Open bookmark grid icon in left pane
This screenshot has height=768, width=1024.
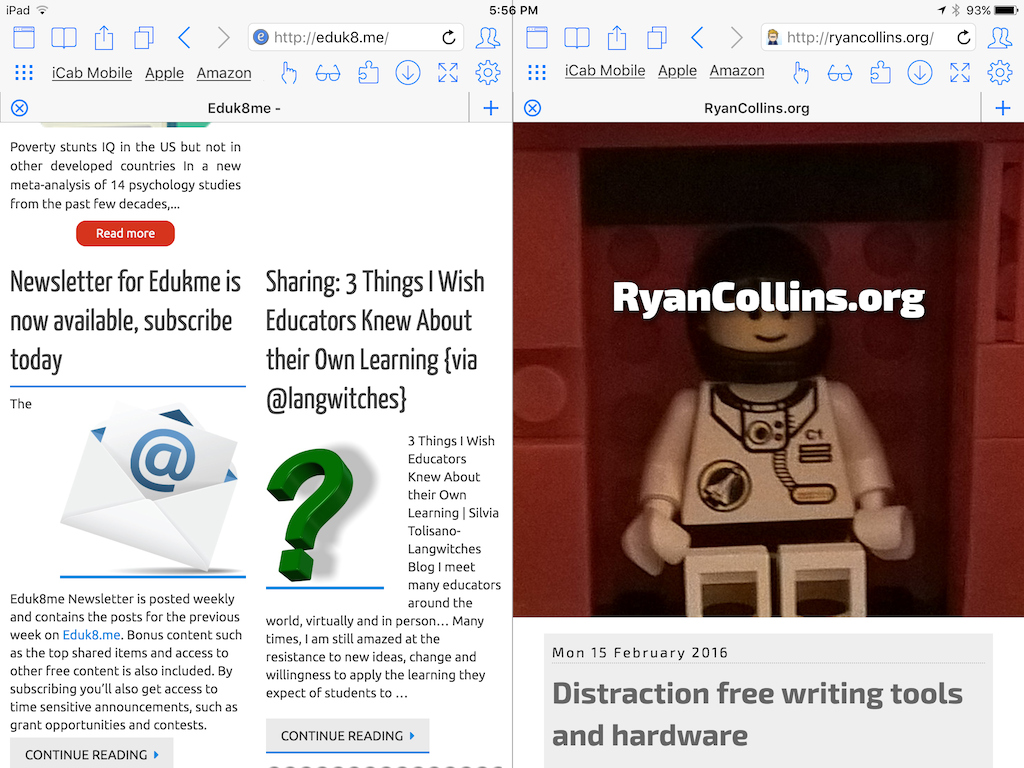click(24, 72)
